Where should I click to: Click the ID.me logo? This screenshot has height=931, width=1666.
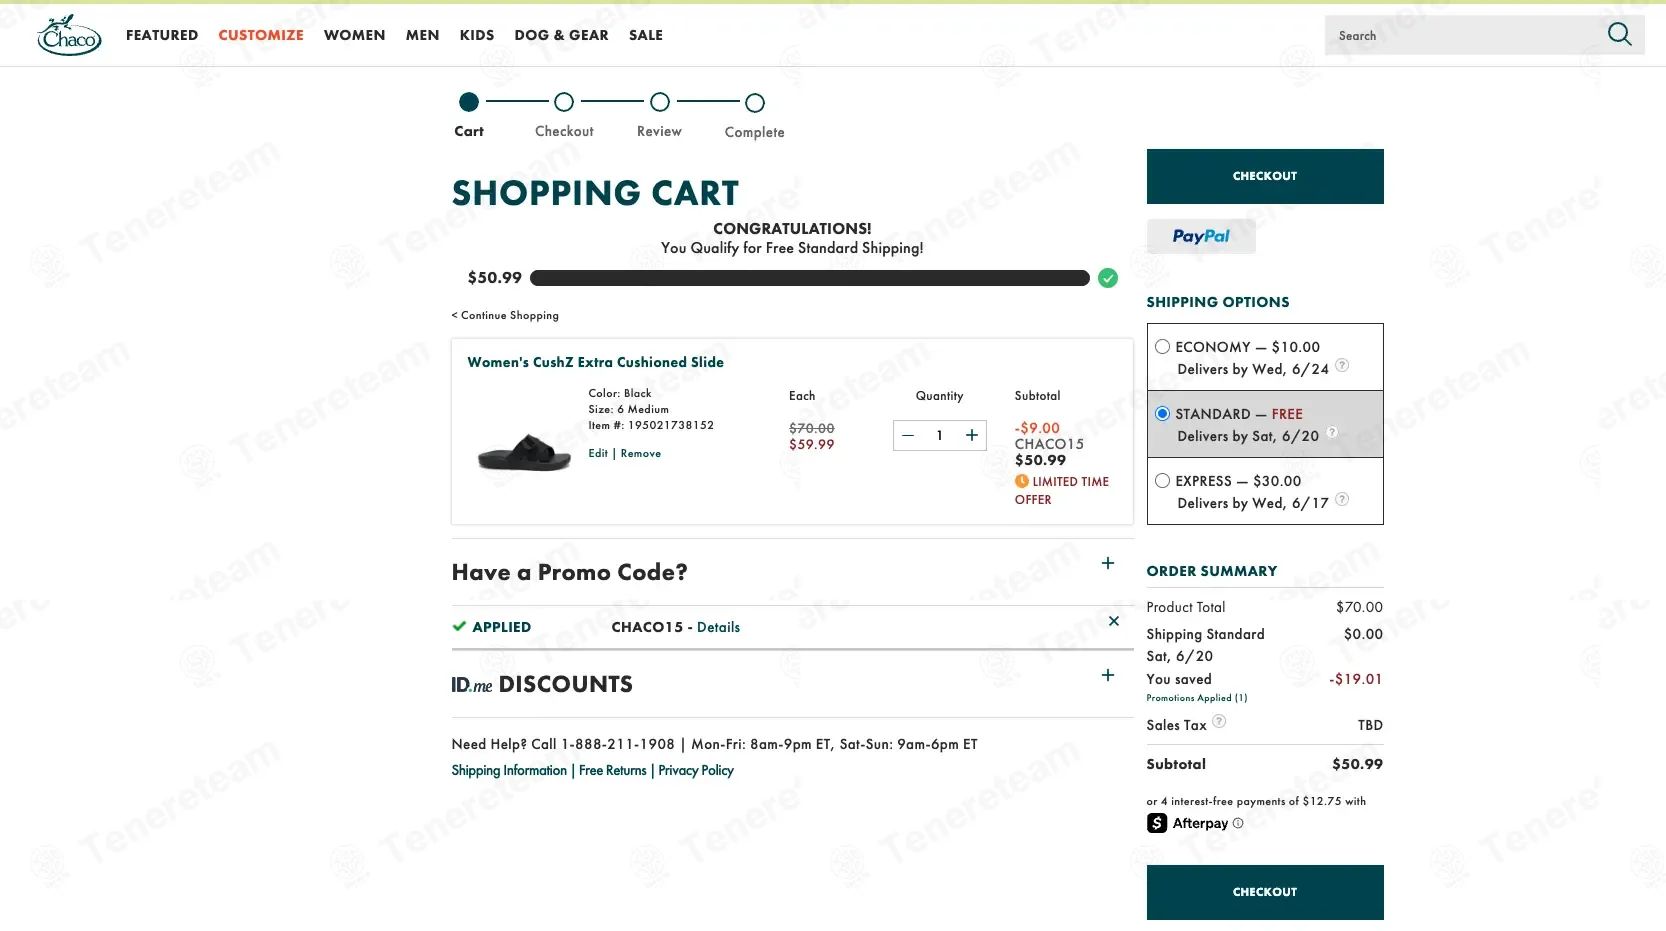click(x=471, y=685)
